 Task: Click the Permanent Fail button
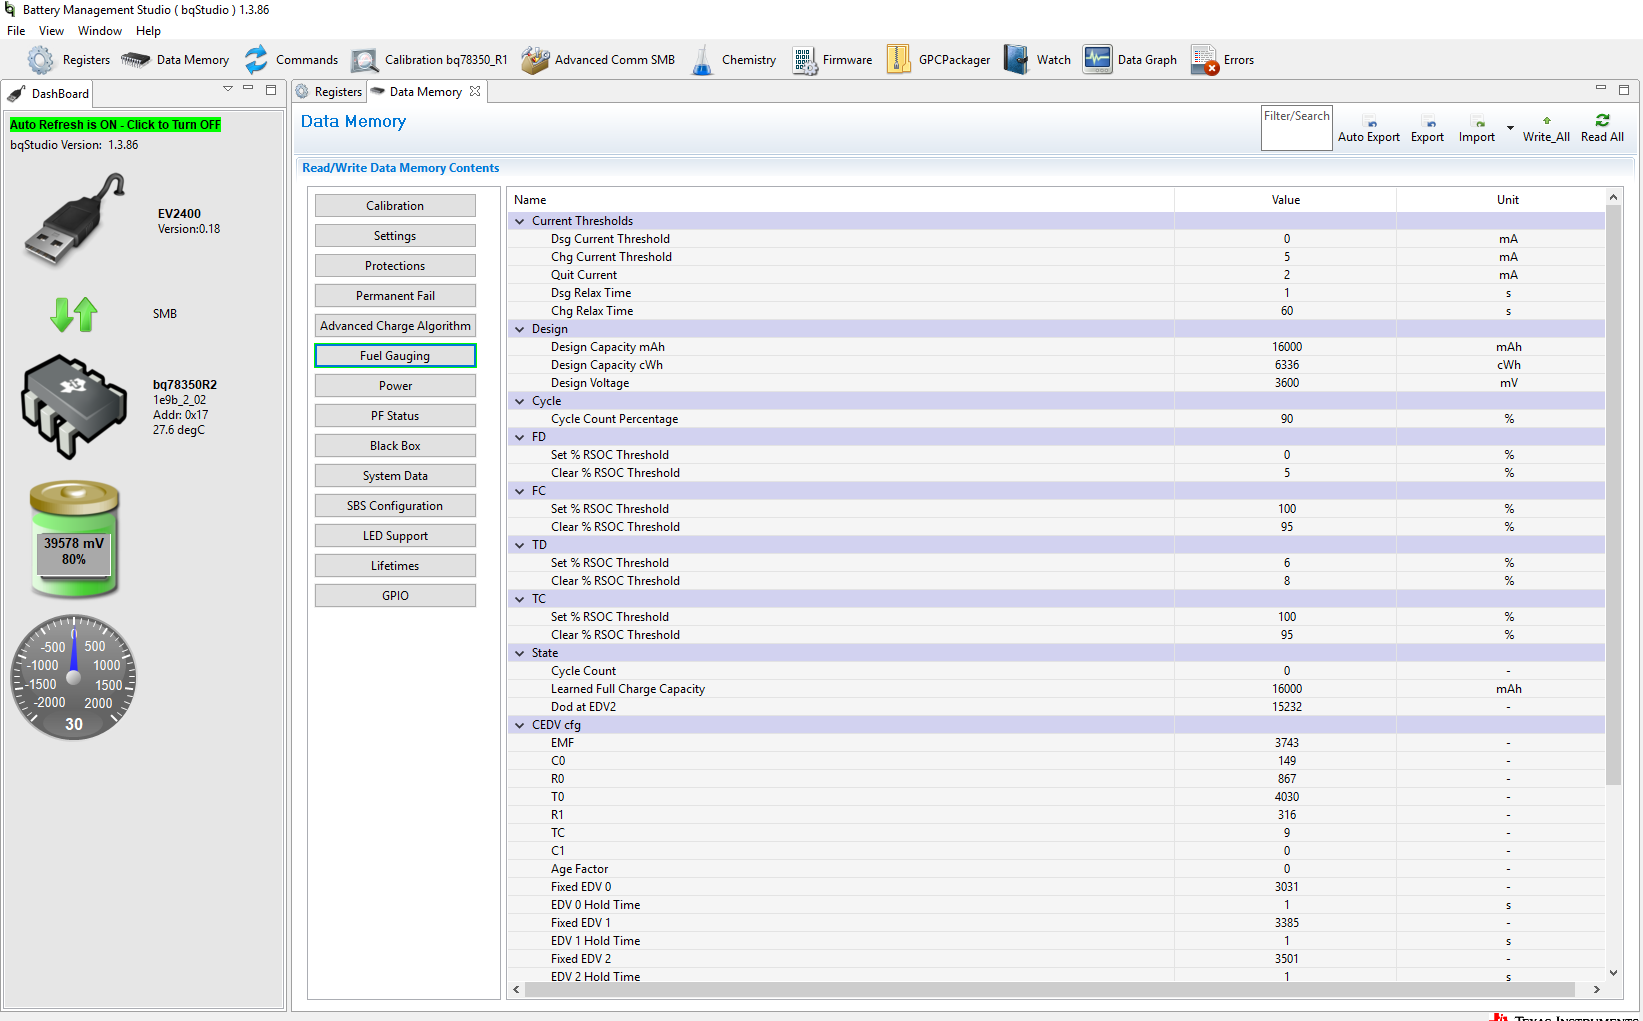tap(395, 296)
